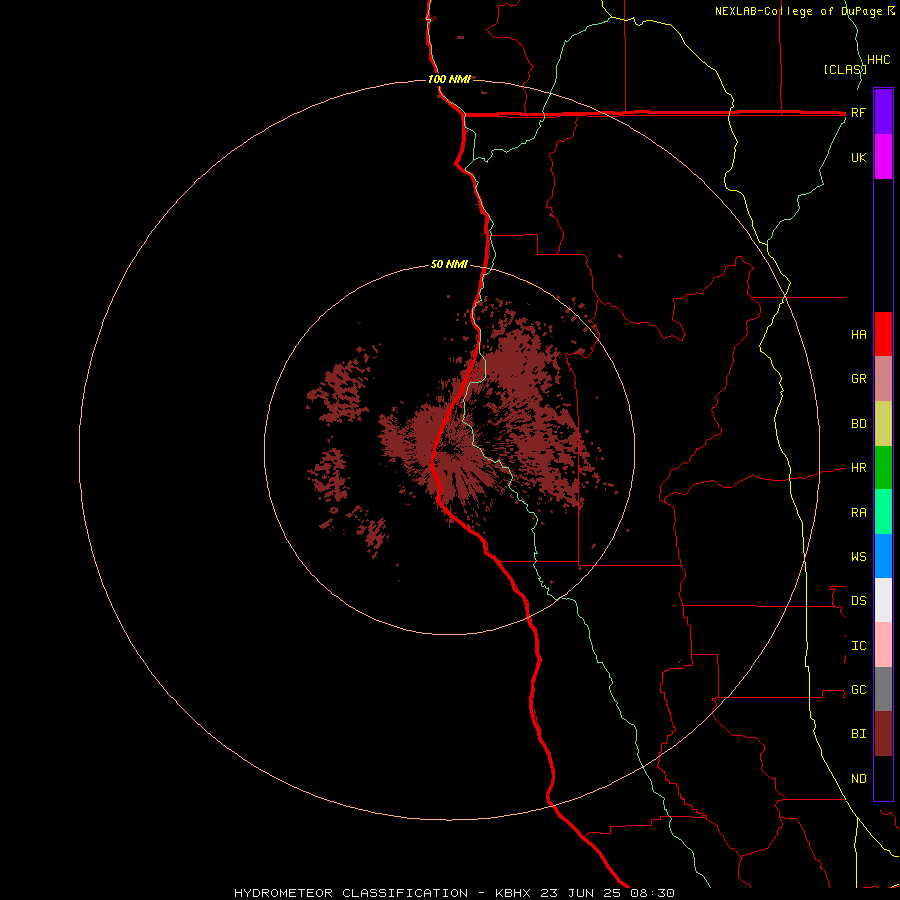Click the green HR legend color swatch
This screenshot has height=900, width=900.
point(883,468)
